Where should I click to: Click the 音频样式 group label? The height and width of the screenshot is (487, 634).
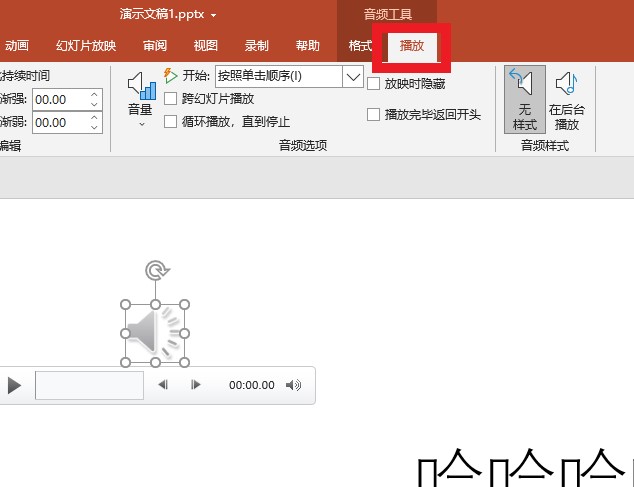tap(545, 145)
